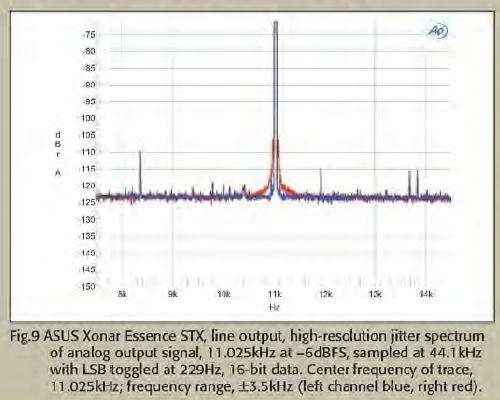
Task: Click caption text 'left channel blue, right red'
Action: 388,387
